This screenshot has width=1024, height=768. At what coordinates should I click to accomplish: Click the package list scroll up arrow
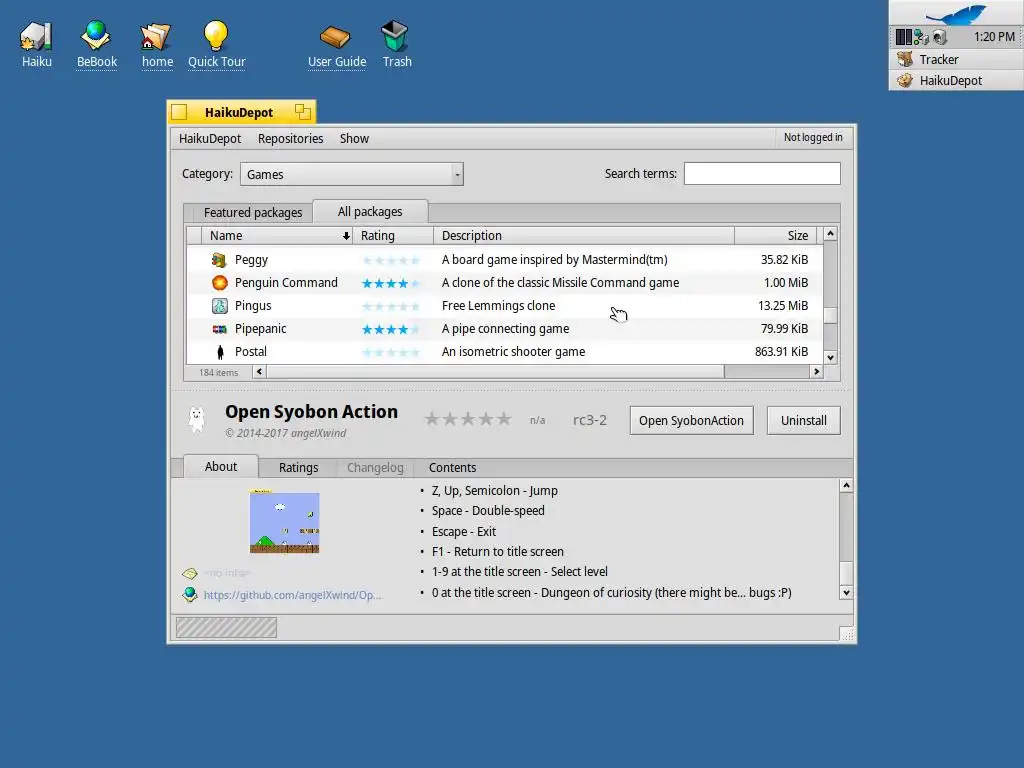coord(830,234)
